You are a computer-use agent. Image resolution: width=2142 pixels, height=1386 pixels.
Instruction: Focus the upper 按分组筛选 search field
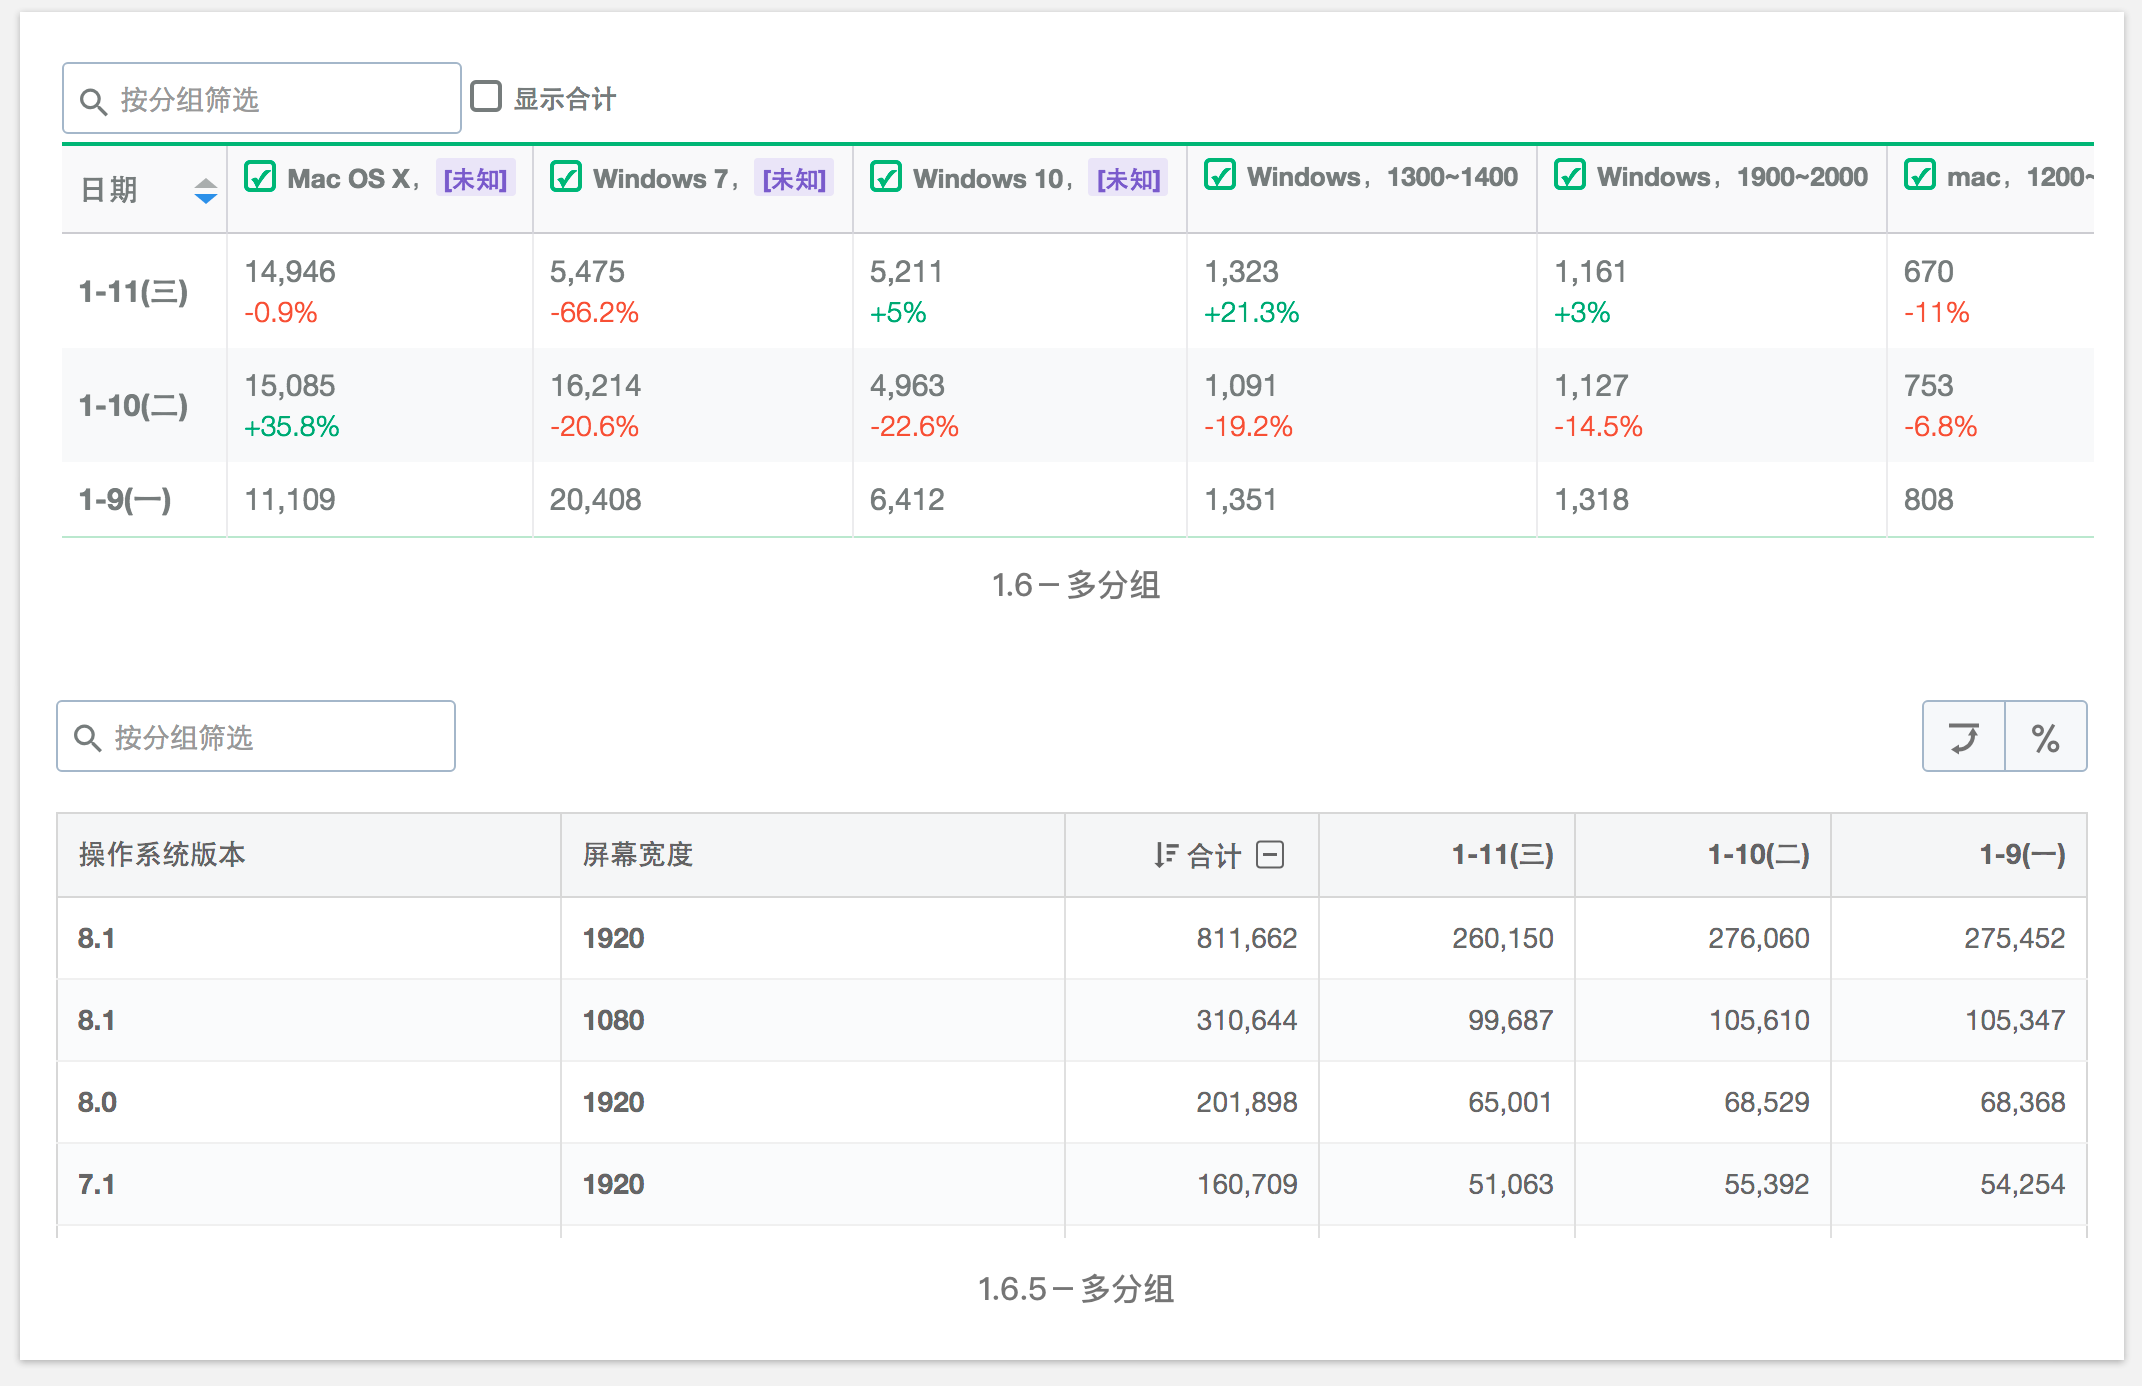[x=280, y=99]
